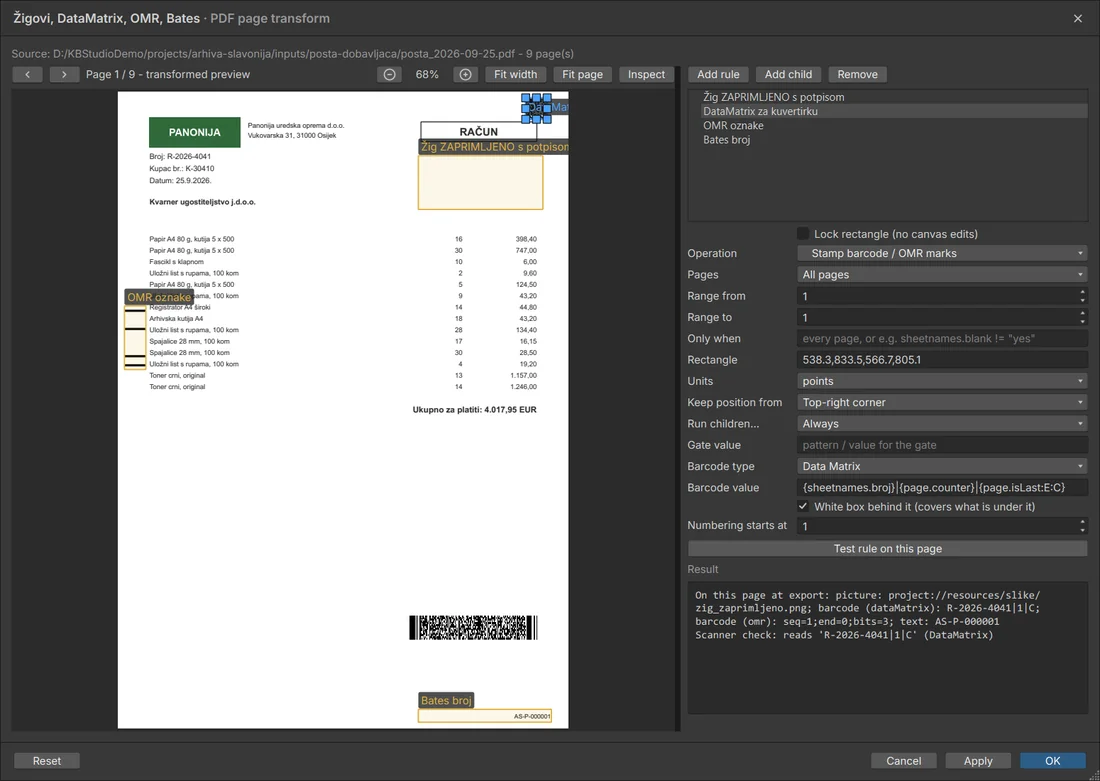This screenshot has height=781, width=1100.
Task: Zoom out with the minus icon
Action: pyautogui.click(x=389, y=74)
